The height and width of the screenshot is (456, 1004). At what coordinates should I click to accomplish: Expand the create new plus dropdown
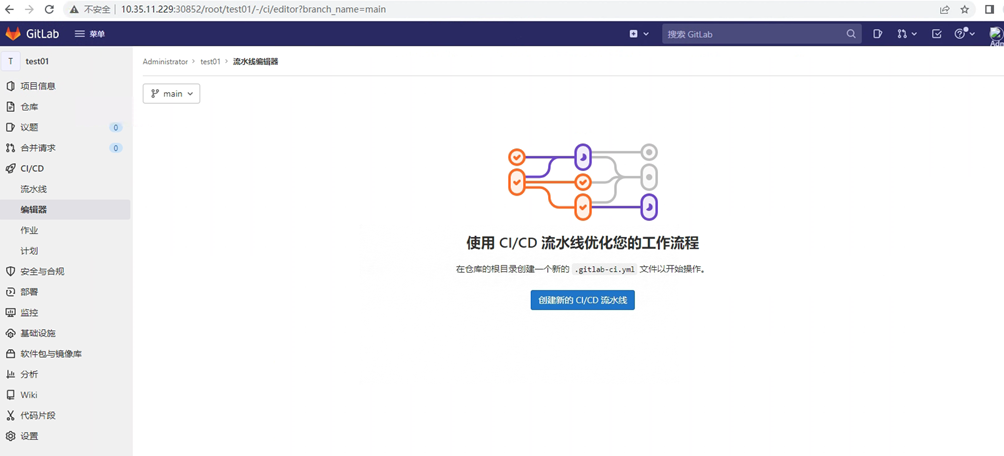(x=639, y=34)
